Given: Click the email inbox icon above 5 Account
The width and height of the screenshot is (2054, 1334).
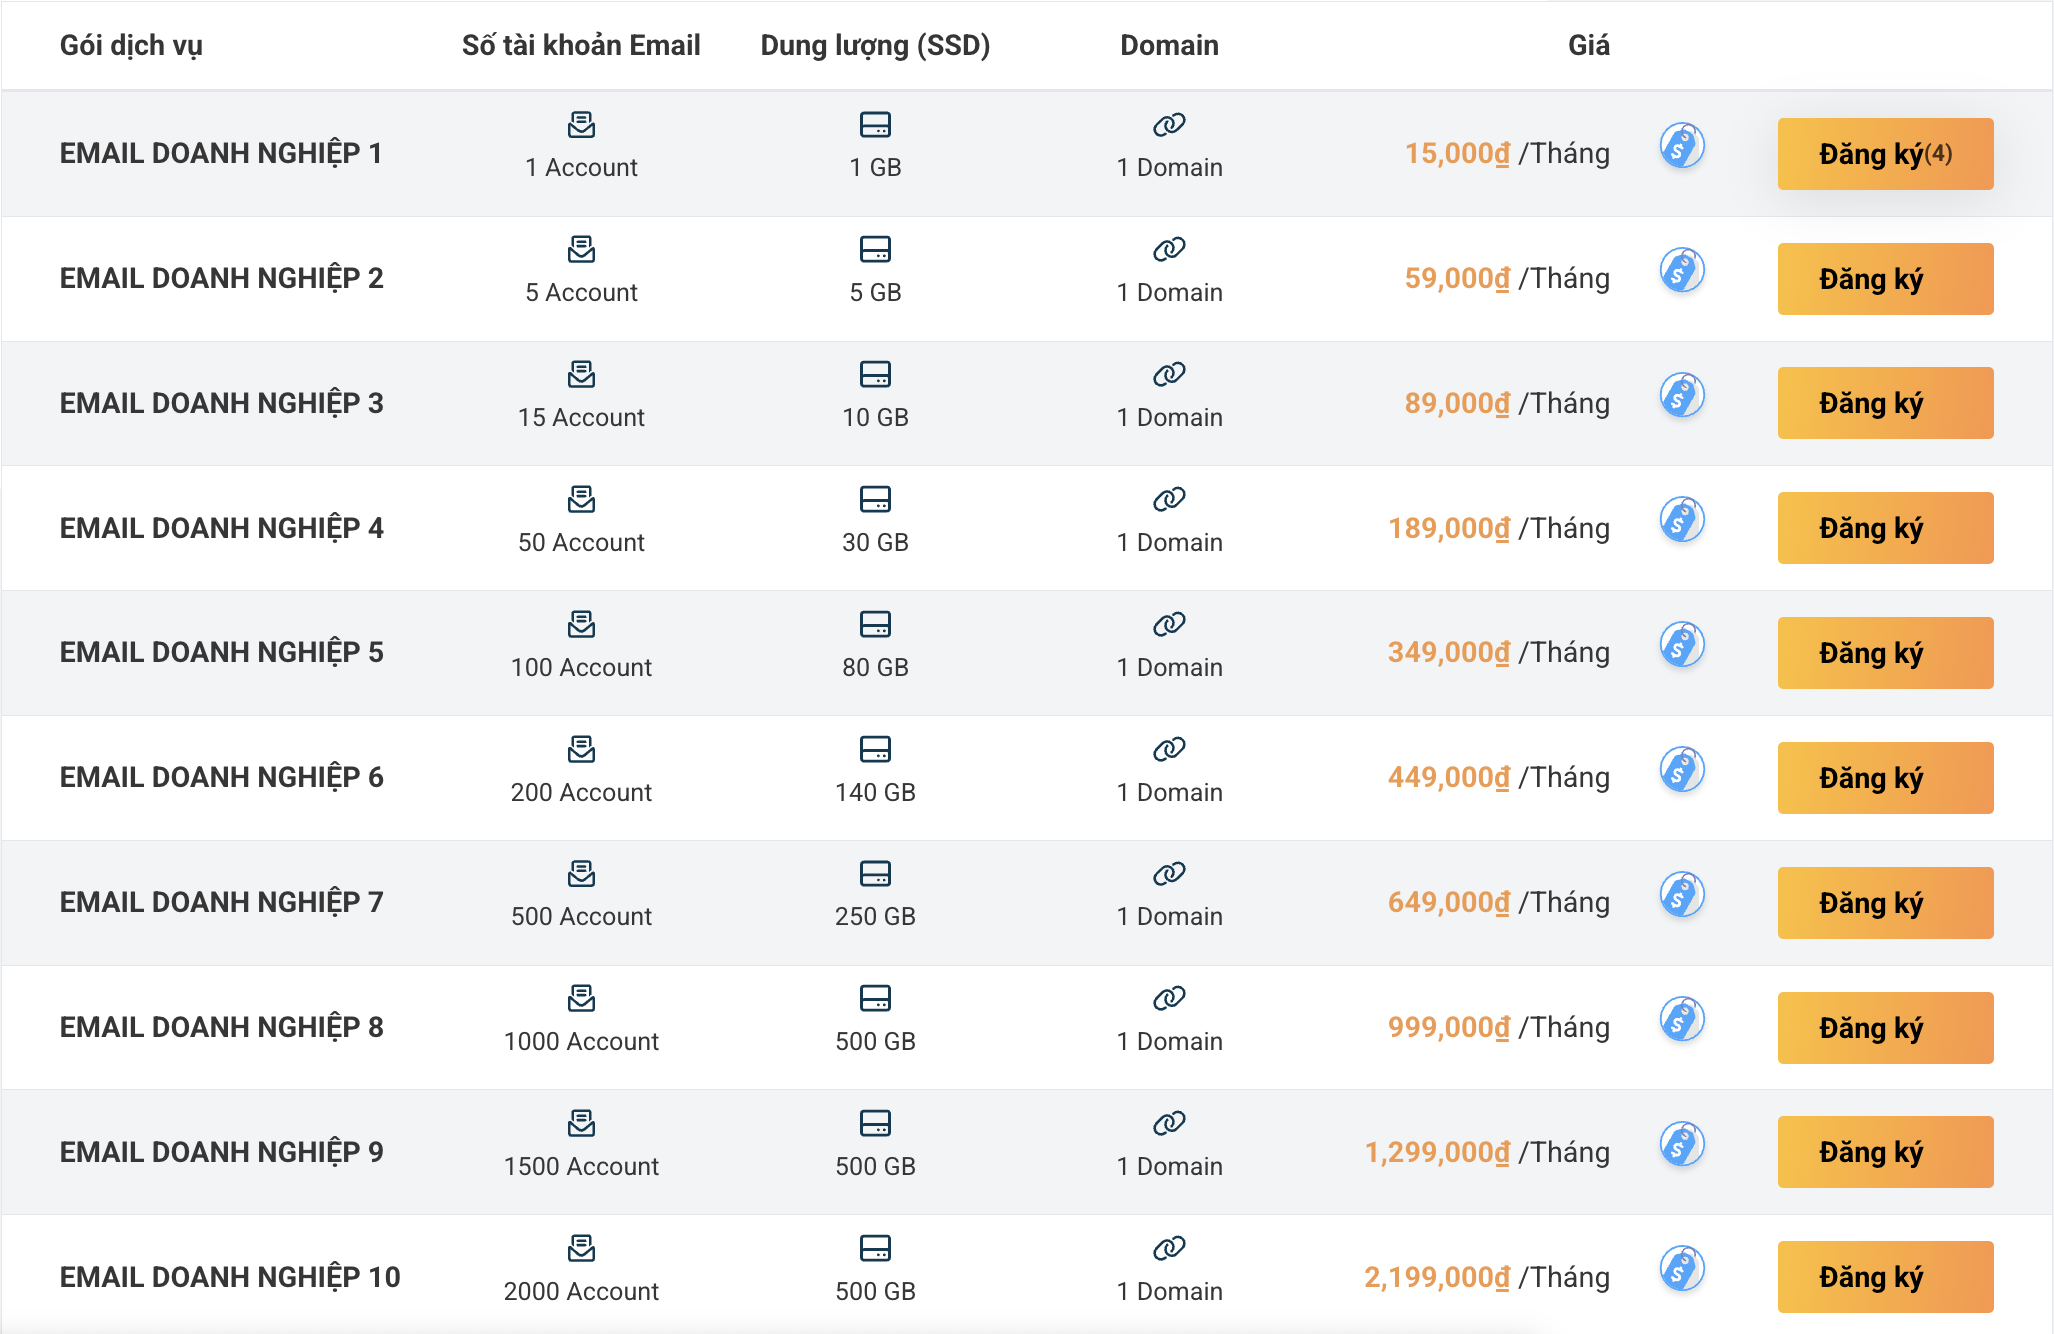Looking at the screenshot, I should pyautogui.click(x=581, y=249).
